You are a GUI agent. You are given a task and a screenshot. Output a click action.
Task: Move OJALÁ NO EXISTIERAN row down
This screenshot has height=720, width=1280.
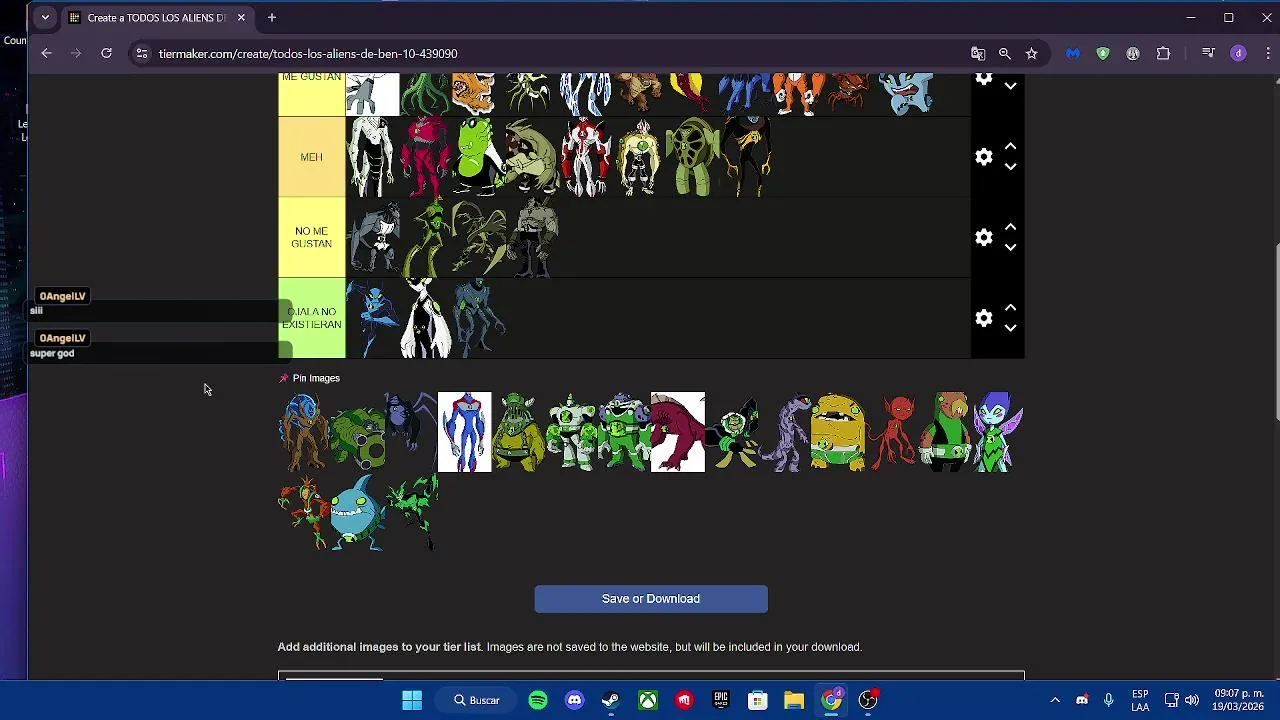1010,328
